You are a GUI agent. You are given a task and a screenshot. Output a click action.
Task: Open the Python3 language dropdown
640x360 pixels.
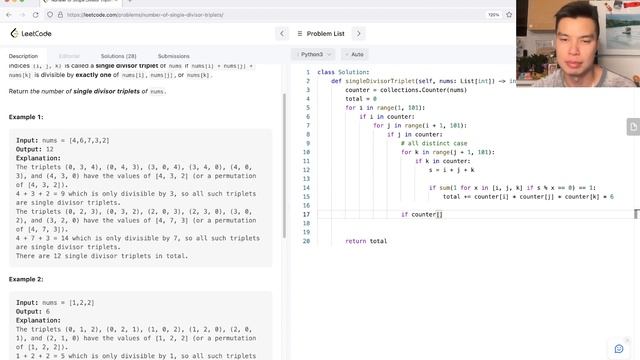[x=313, y=54]
